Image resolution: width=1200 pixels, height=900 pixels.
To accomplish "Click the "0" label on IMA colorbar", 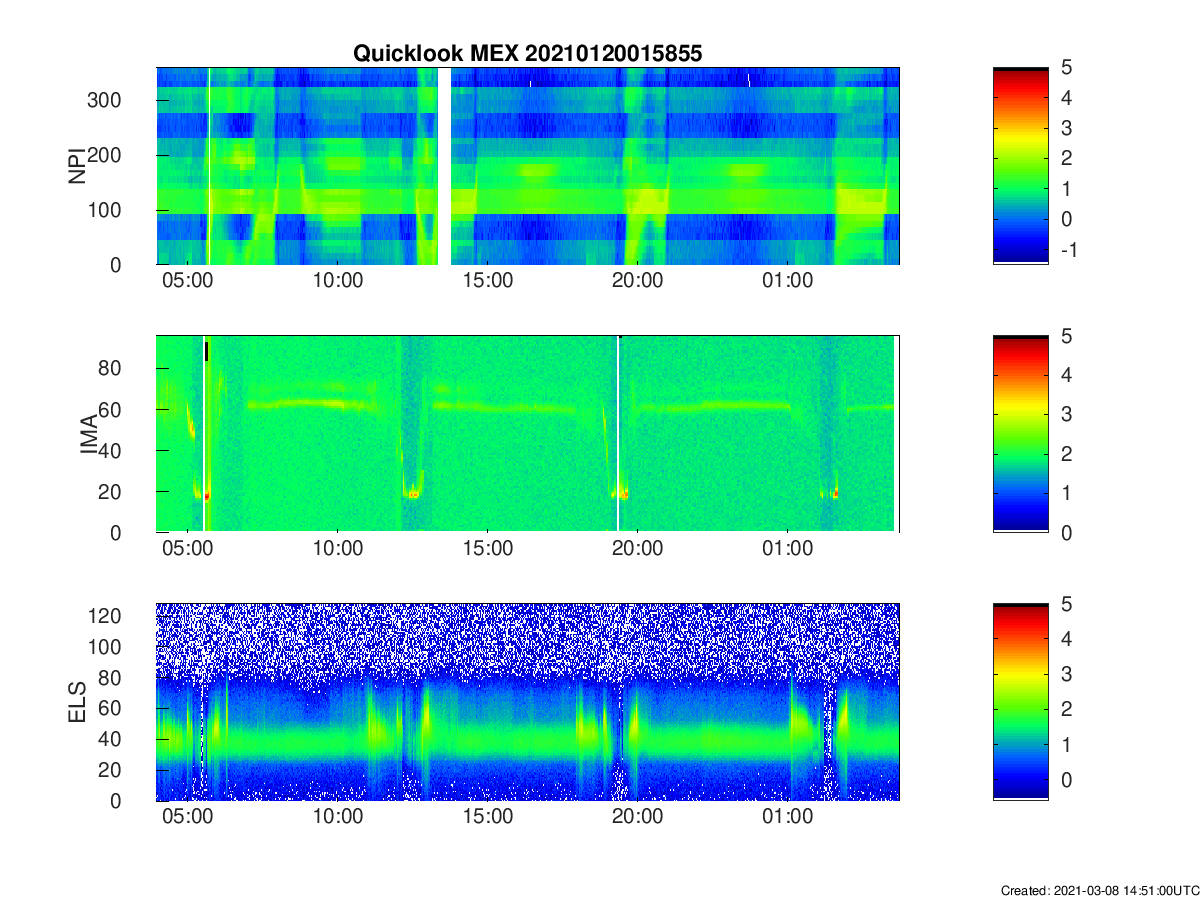I will click(x=1065, y=532).
